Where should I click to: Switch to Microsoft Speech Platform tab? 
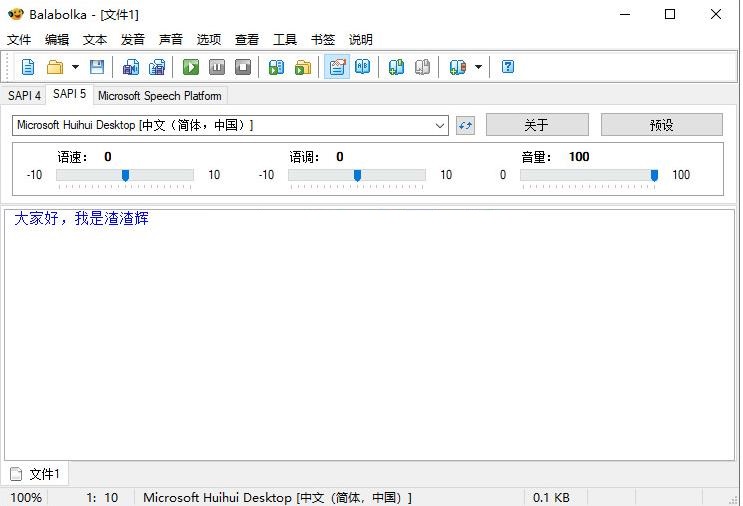(160, 96)
